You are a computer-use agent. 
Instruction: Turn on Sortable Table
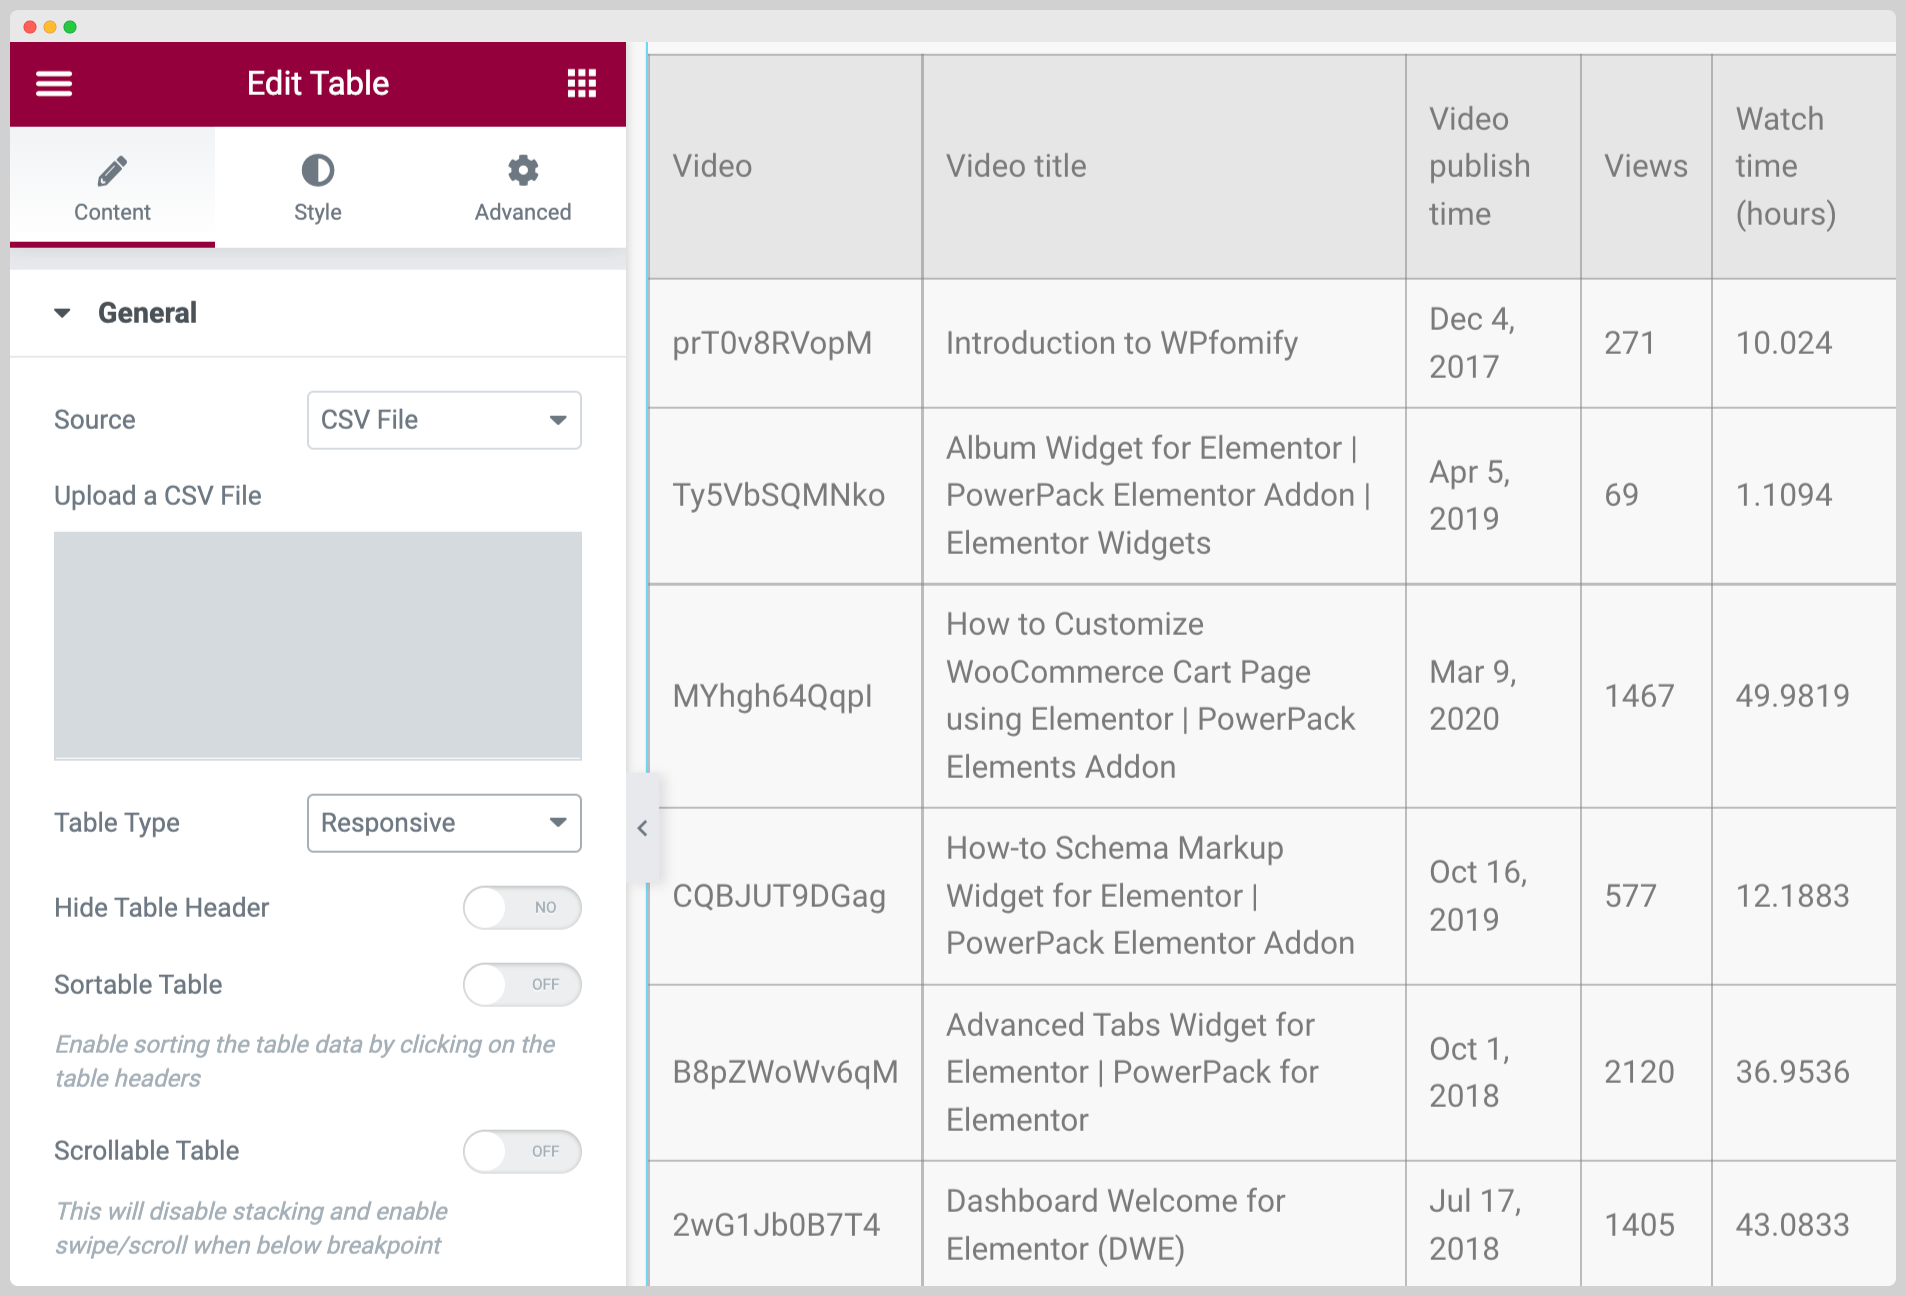[x=521, y=984]
